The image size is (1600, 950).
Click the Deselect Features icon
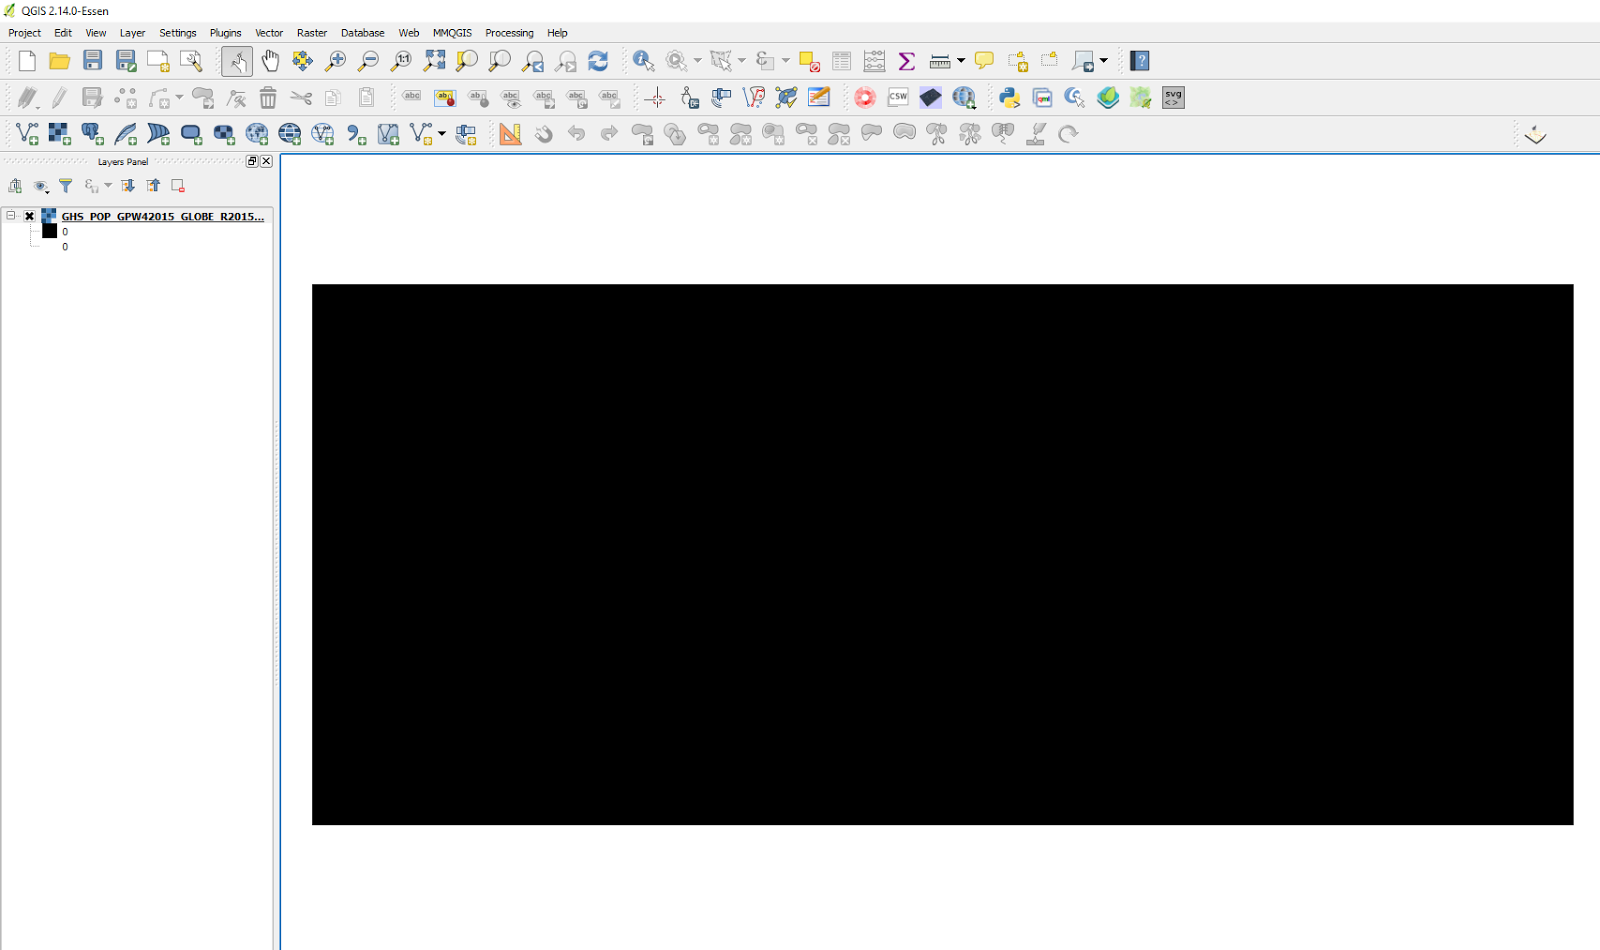(810, 61)
